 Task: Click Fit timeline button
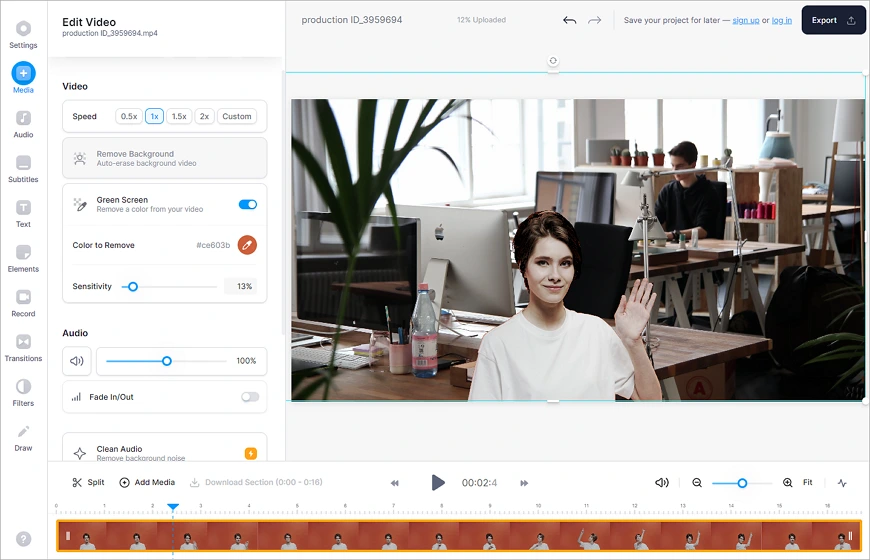pos(808,482)
